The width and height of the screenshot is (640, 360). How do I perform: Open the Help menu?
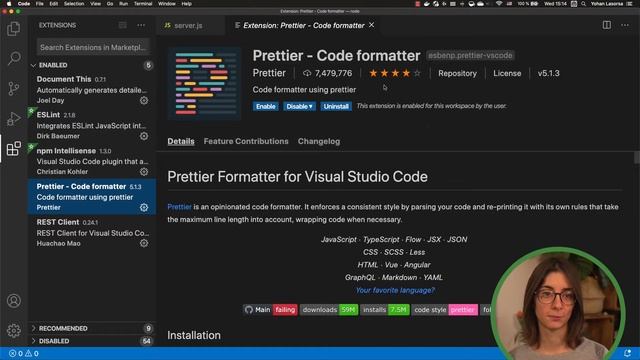pos(187,4)
